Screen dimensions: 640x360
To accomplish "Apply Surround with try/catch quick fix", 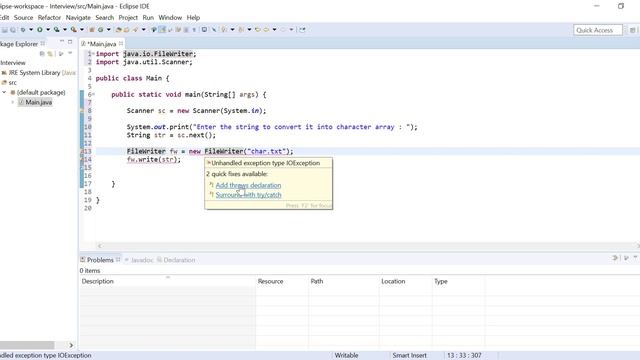I will (x=248, y=195).
